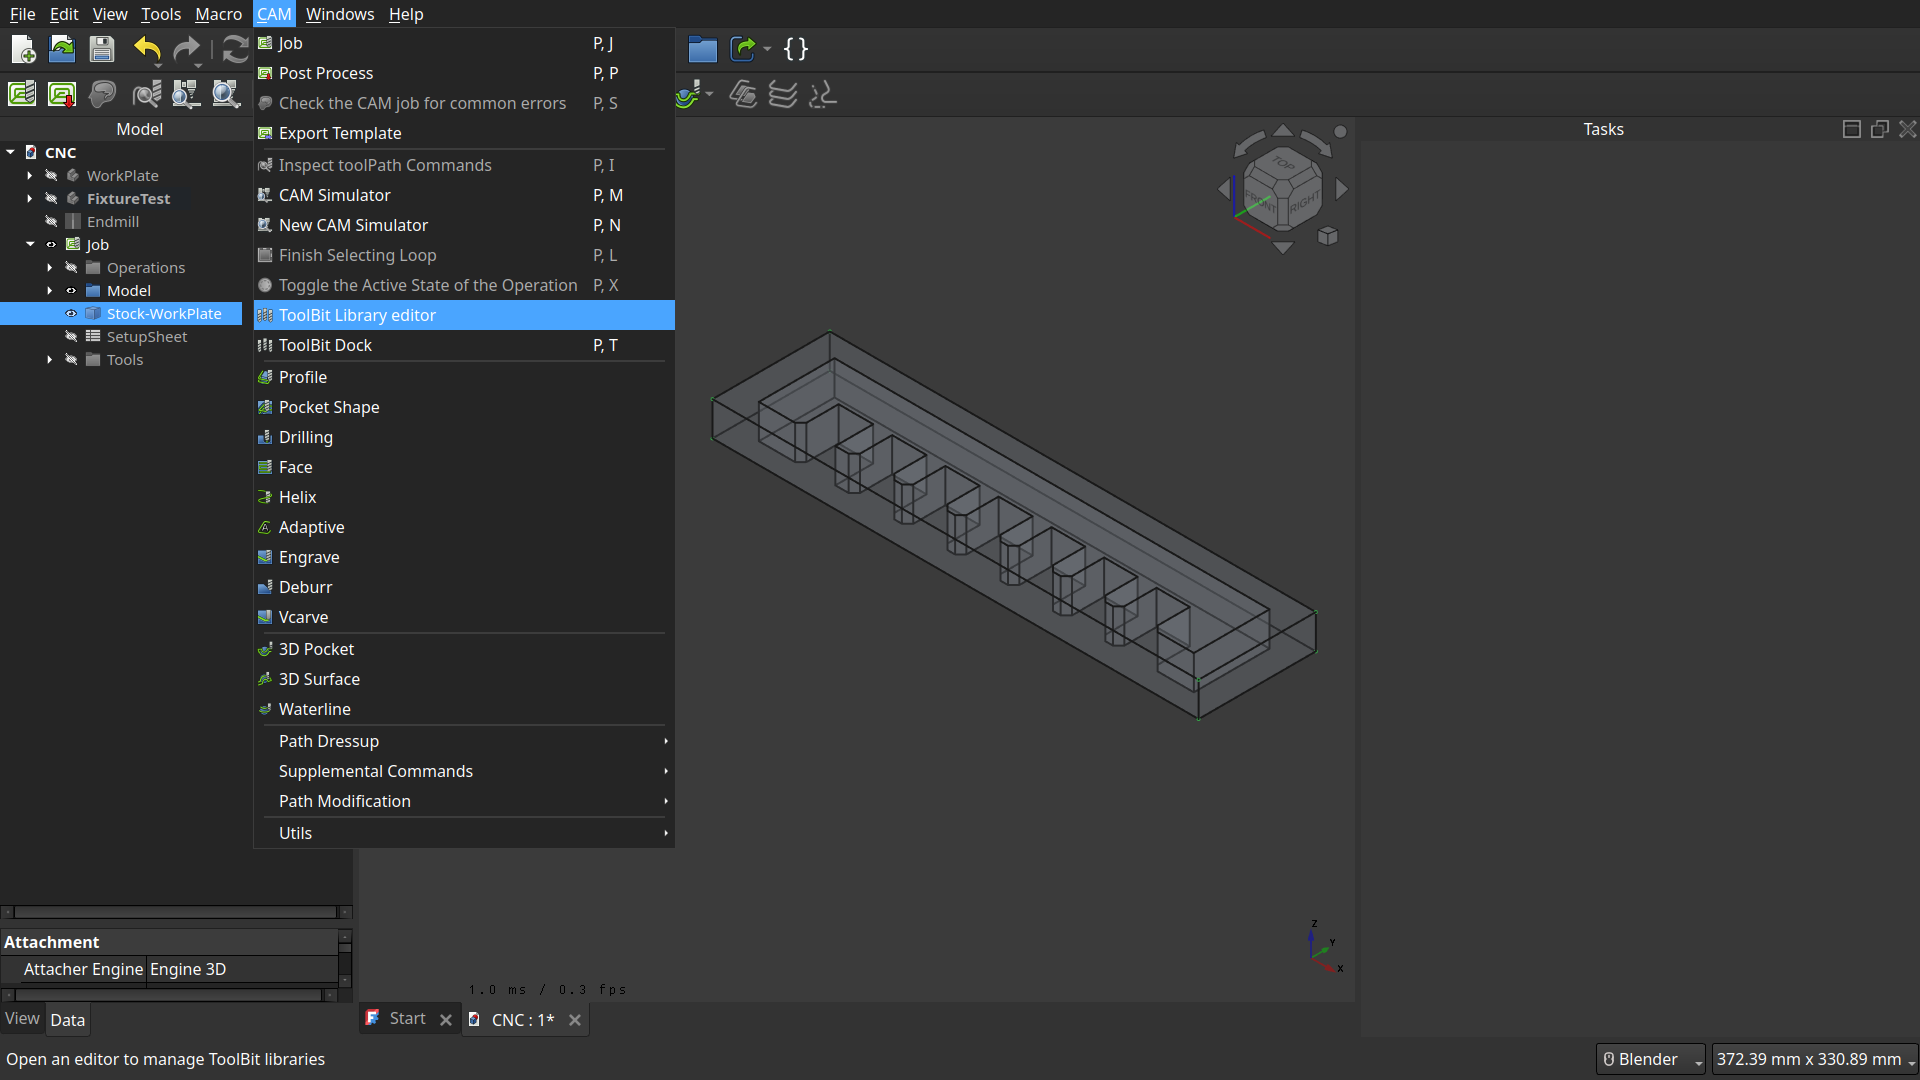The height and width of the screenshot is (1080, 1920).
Task: Toggle visibility of Tools folder
Action: coord(71,360)
